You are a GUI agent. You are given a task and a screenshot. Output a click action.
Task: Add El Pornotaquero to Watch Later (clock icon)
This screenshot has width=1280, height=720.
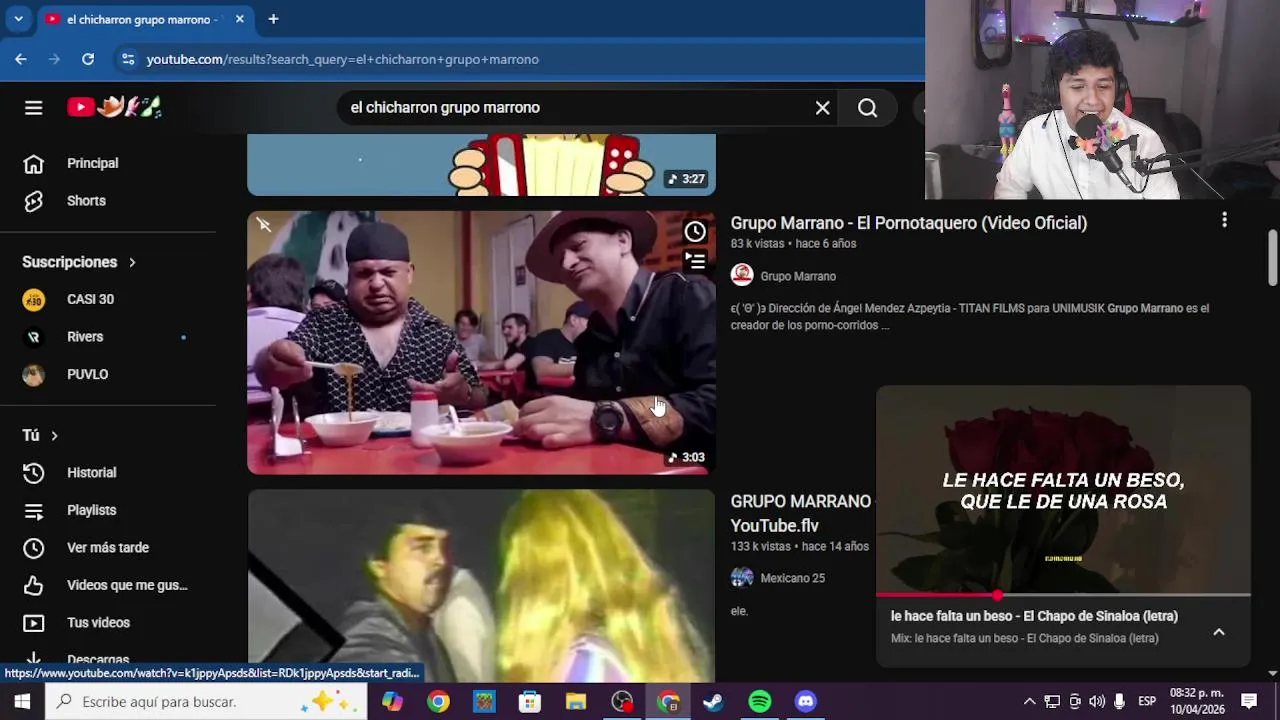695,232
